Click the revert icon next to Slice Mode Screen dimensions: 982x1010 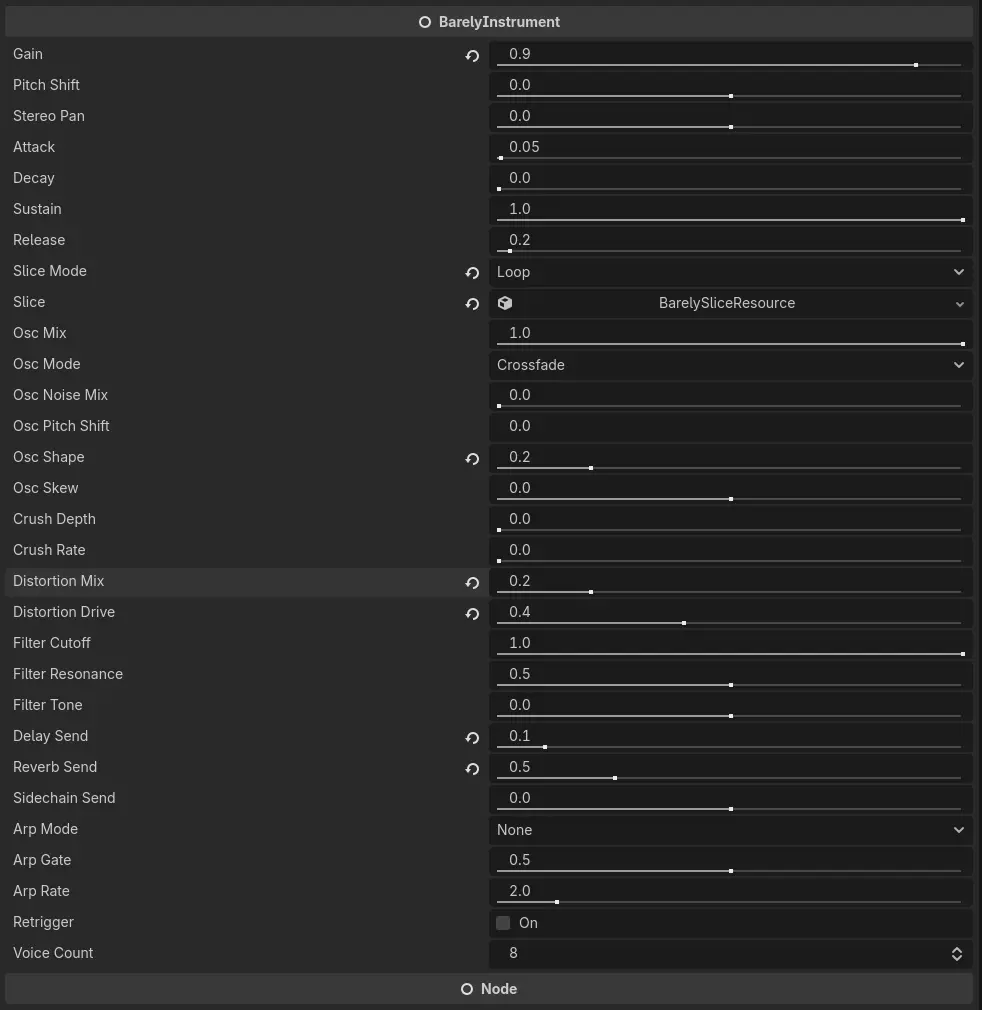[x=472, y=272]
